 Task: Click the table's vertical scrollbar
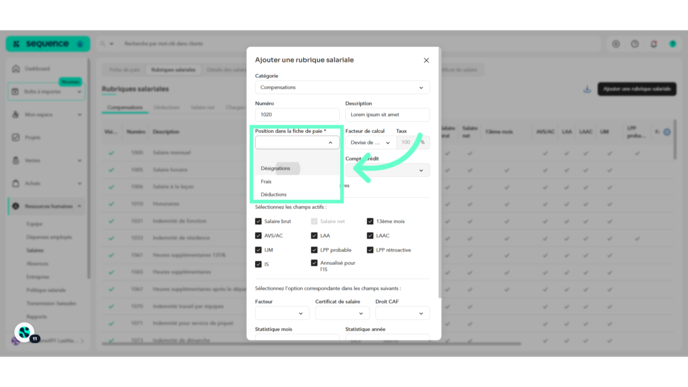tap(675, 140)
